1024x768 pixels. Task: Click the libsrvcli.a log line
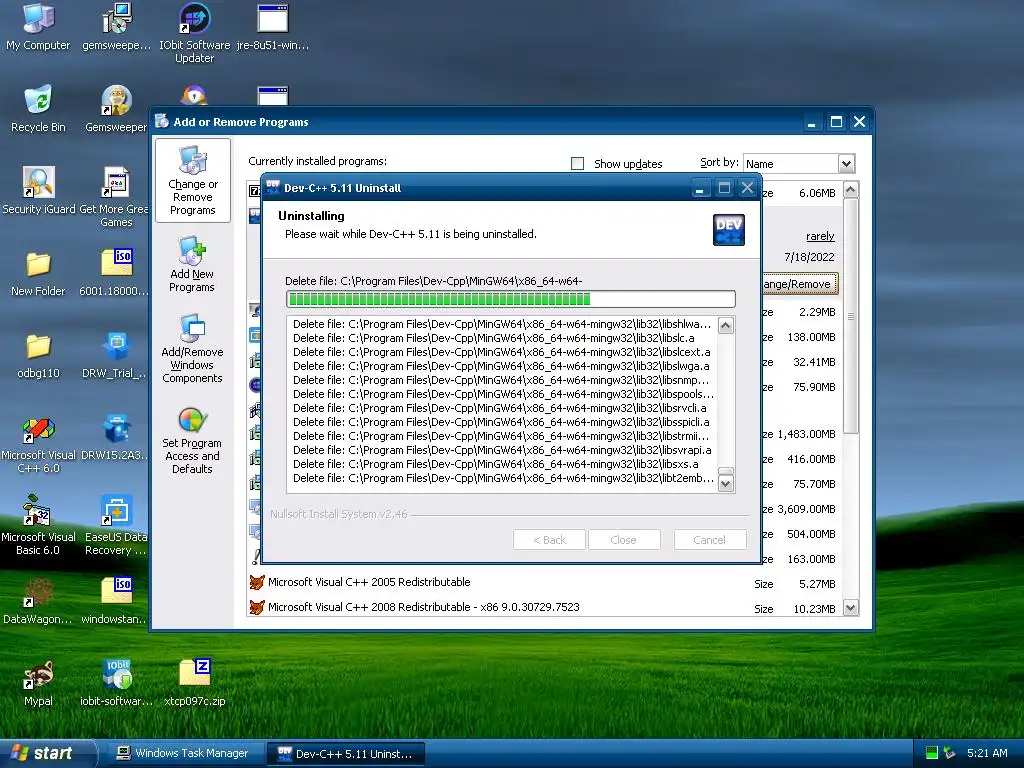pyautogui.click(x=500, y=408)
